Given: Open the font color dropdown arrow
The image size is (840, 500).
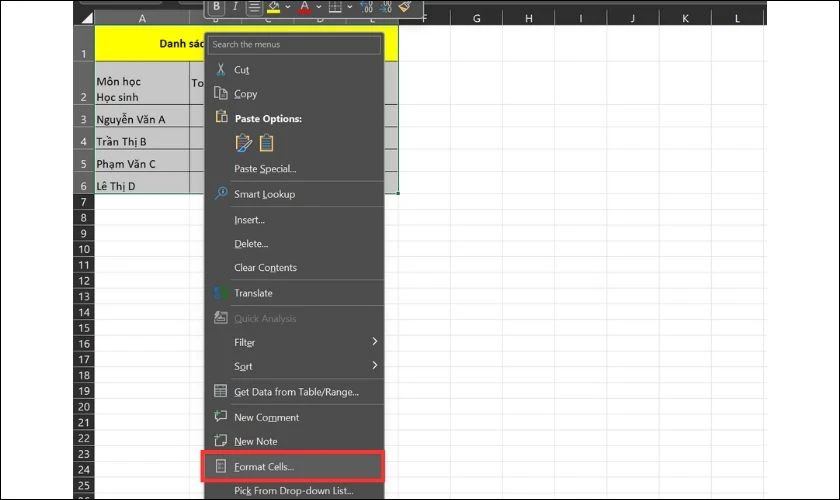Looking at the screenshot, I should click(x=319, y=7).
